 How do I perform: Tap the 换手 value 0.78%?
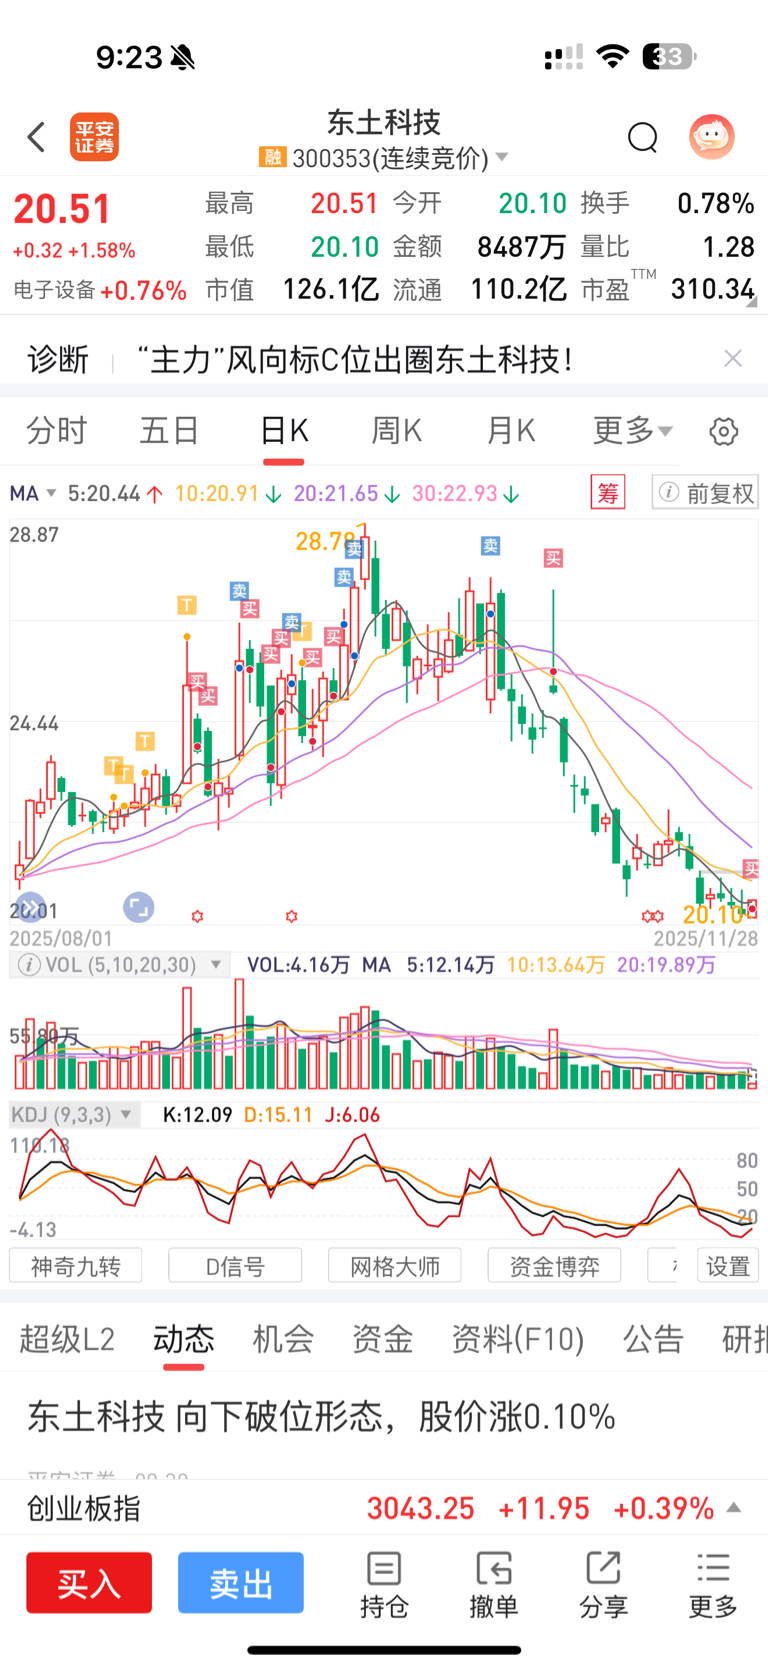pos(716,204)
